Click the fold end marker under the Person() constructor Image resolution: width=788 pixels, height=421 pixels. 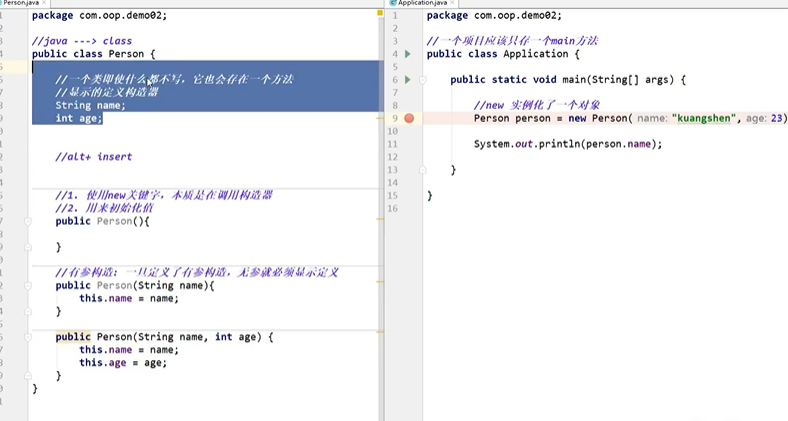click(x=28, y=247)
